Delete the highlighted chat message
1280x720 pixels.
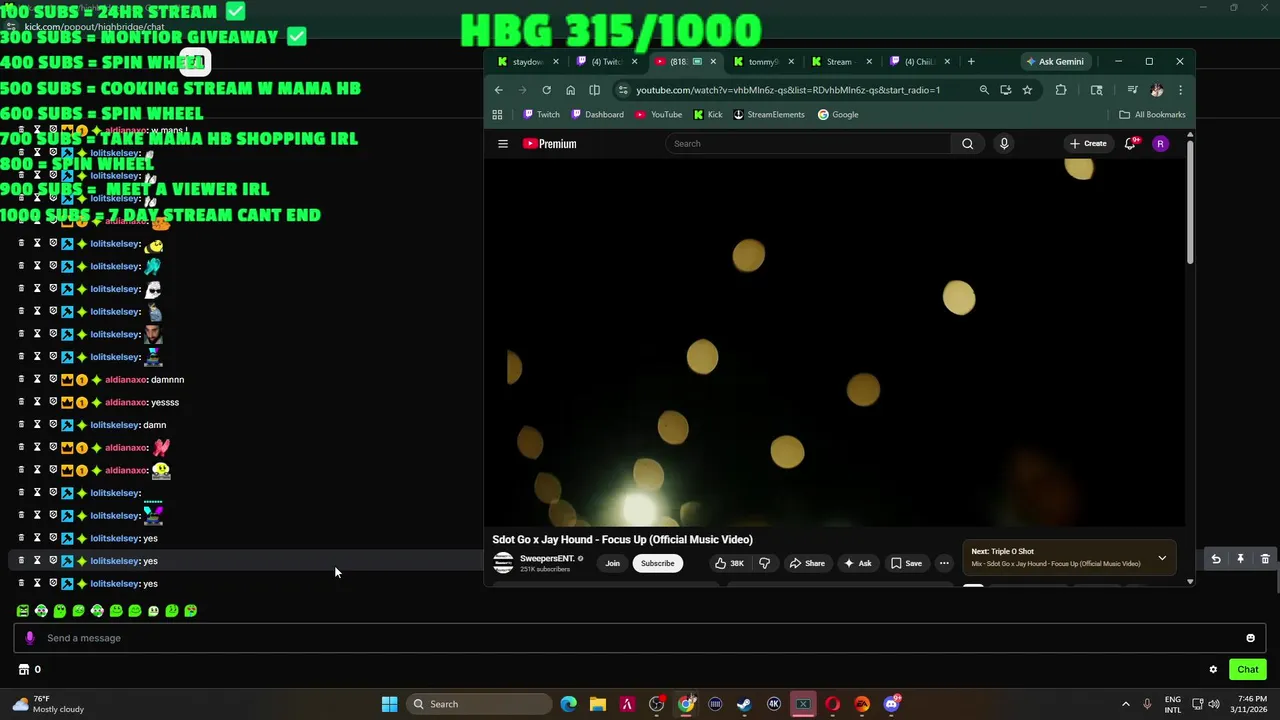1265,560
